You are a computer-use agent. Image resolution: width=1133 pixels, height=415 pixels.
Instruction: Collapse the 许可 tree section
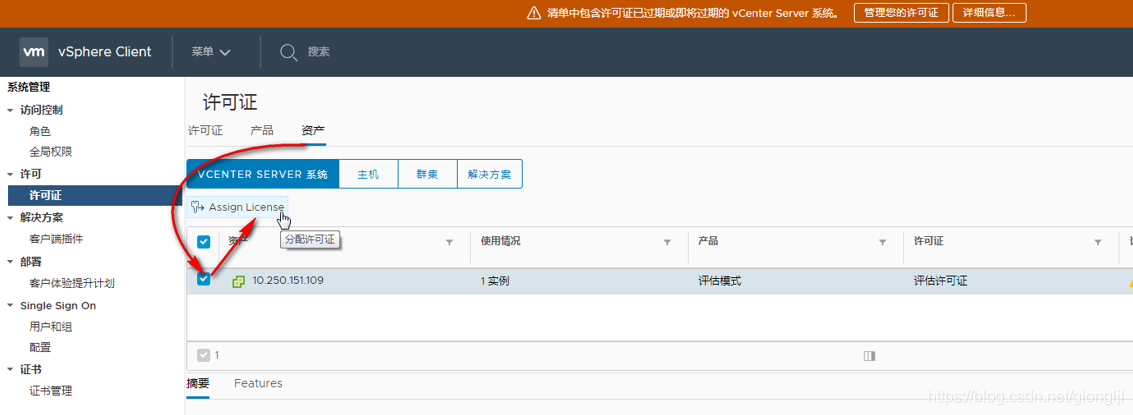pyautogui.click(x=10, y=175)
